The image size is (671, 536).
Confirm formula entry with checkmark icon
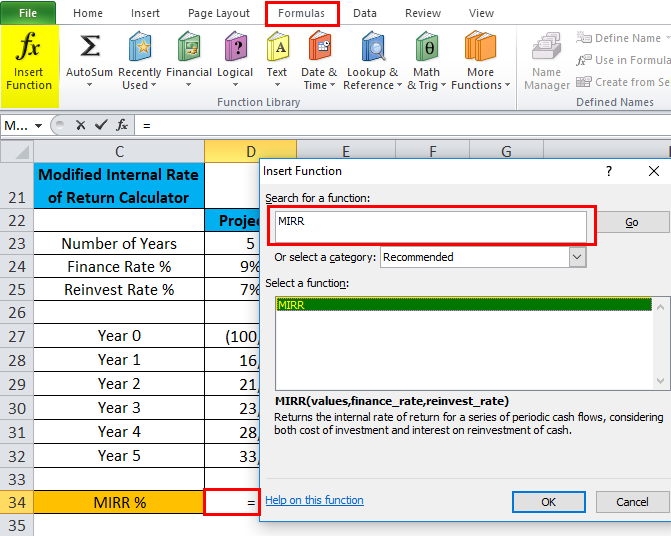(x=101, y=125)
